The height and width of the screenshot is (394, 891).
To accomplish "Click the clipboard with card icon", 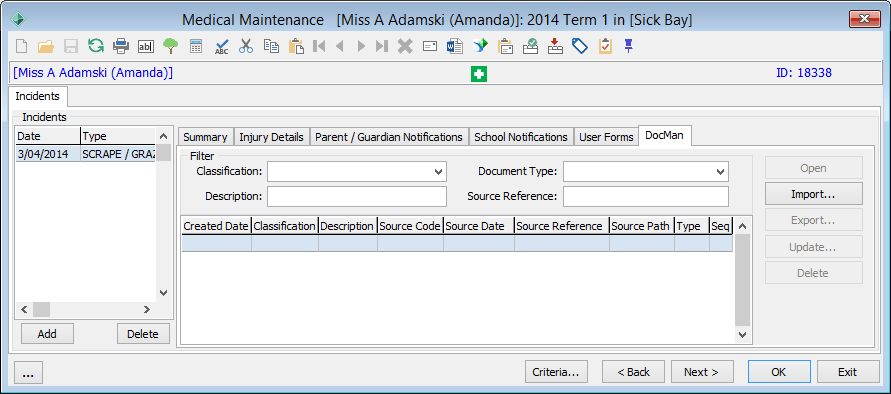I will click(506, 47).
